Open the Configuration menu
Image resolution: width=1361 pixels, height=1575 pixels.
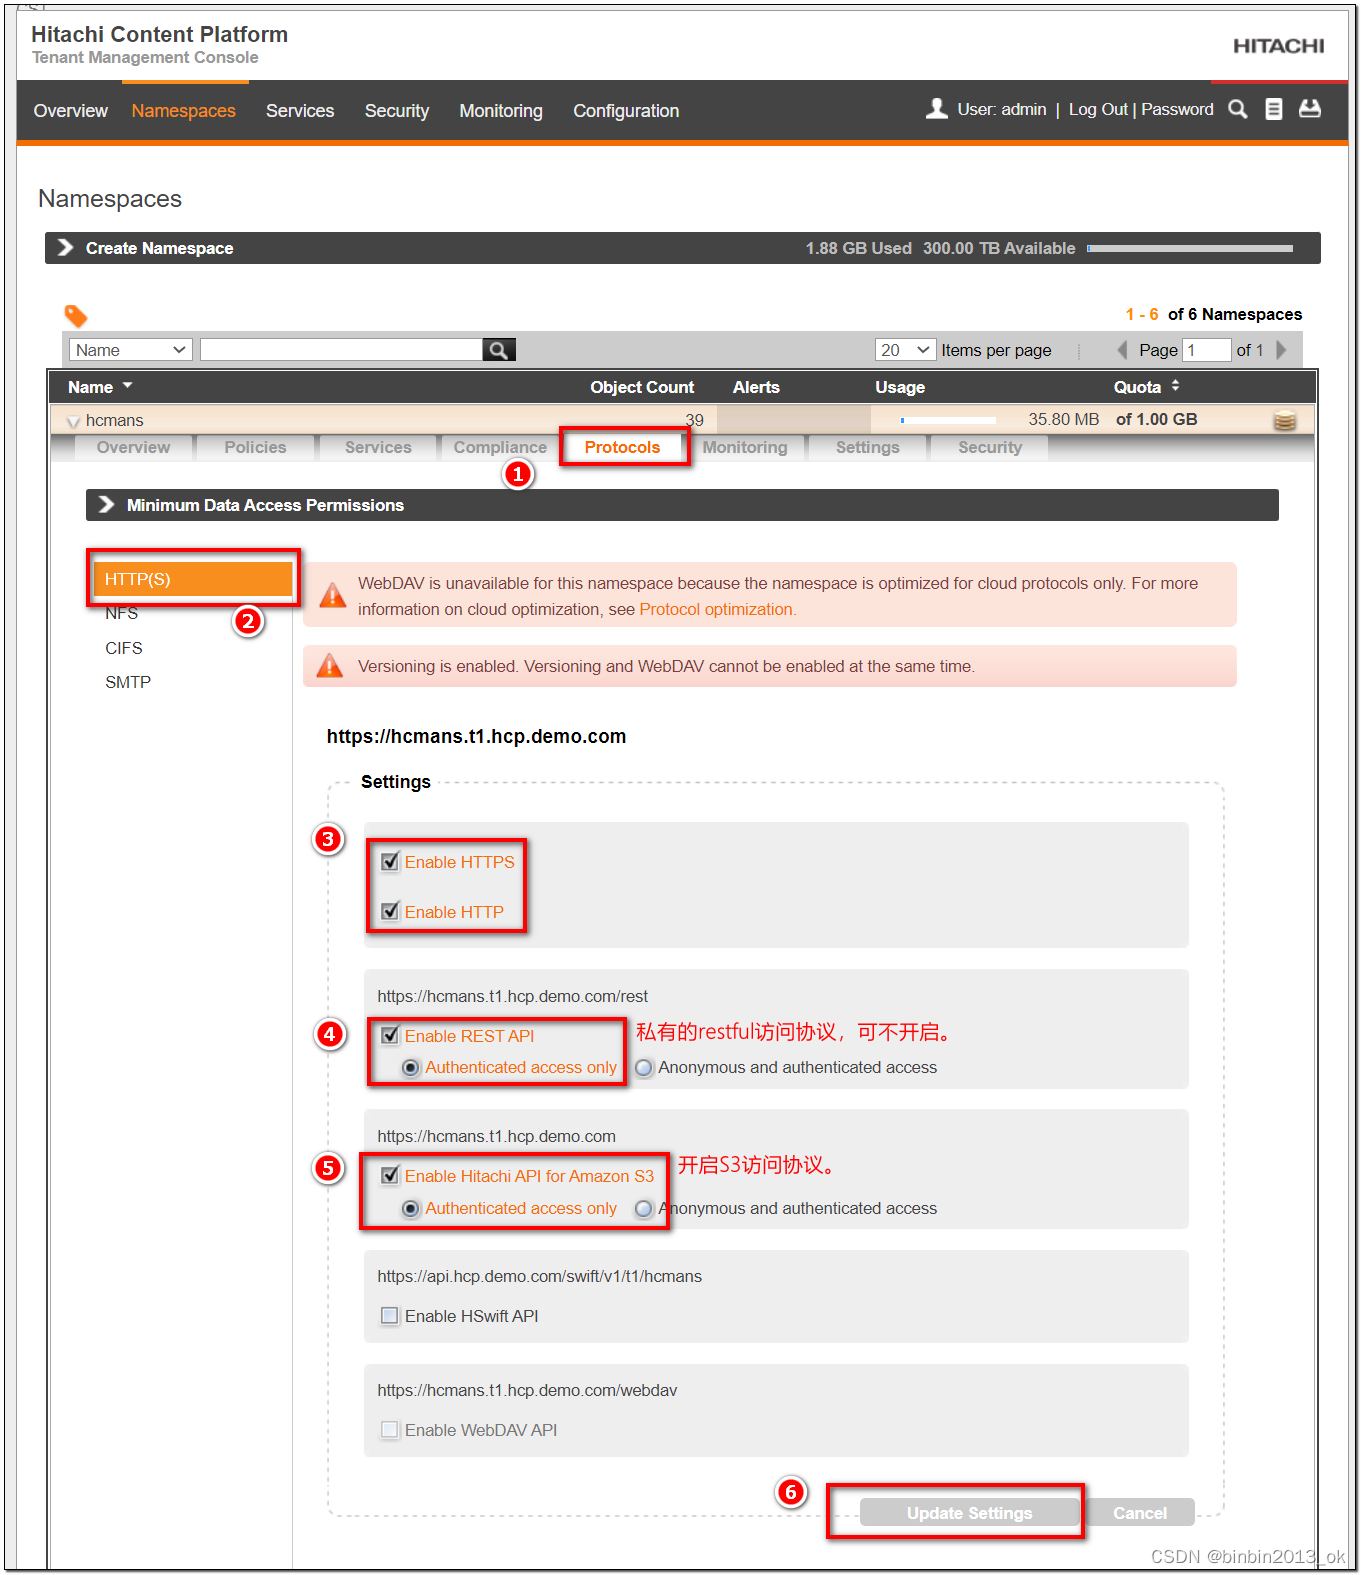[626, 110]
